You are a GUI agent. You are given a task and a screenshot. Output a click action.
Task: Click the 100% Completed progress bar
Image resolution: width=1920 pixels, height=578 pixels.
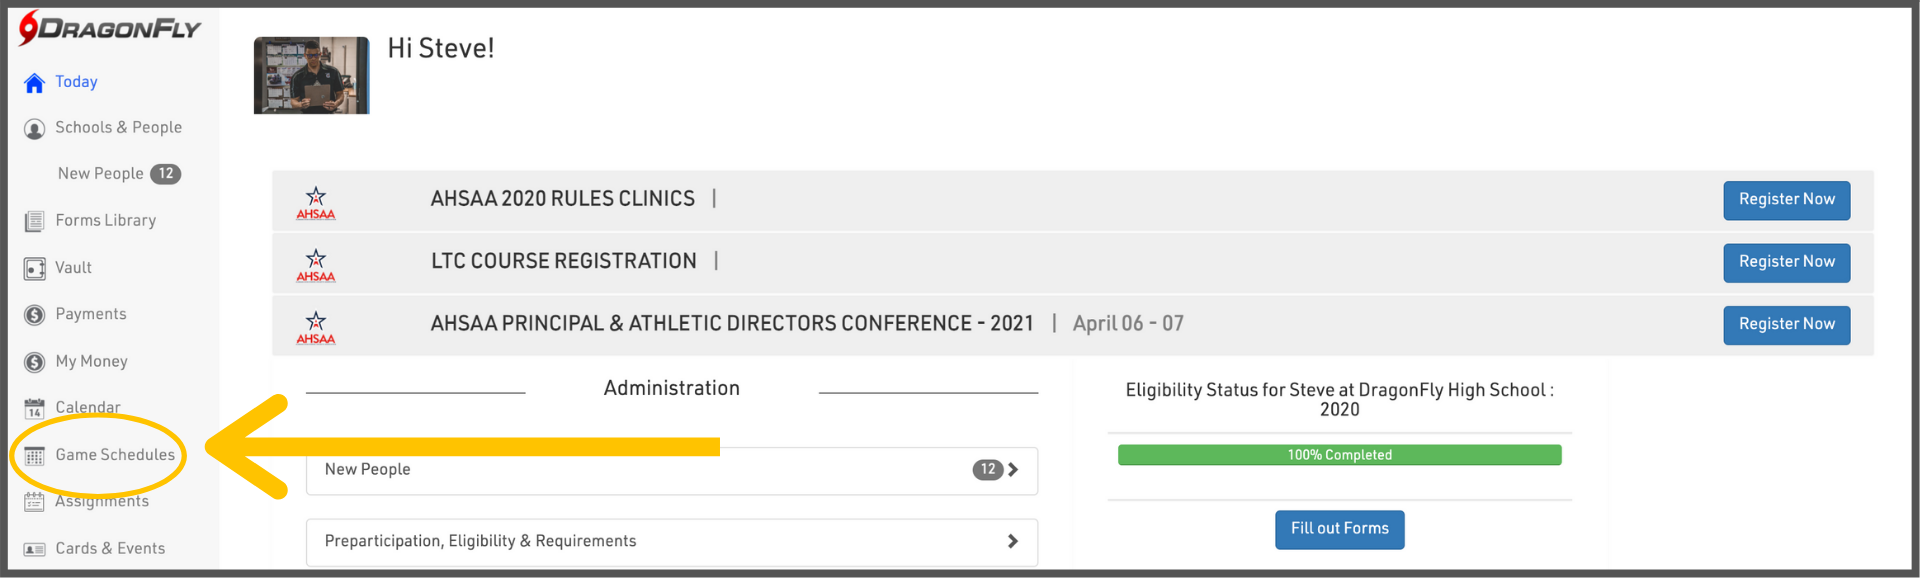(x=1339, y=455)
